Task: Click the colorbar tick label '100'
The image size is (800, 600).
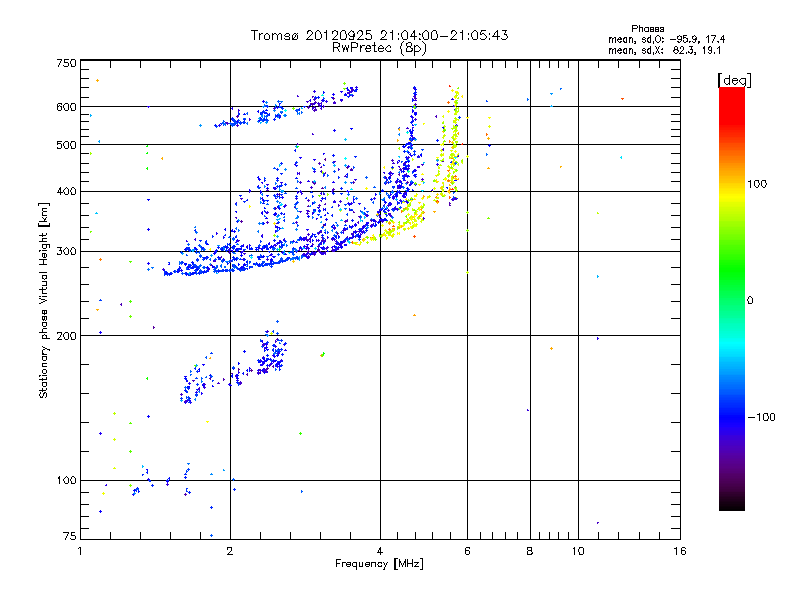Action: pyautogui.click(x=757, y=184)
